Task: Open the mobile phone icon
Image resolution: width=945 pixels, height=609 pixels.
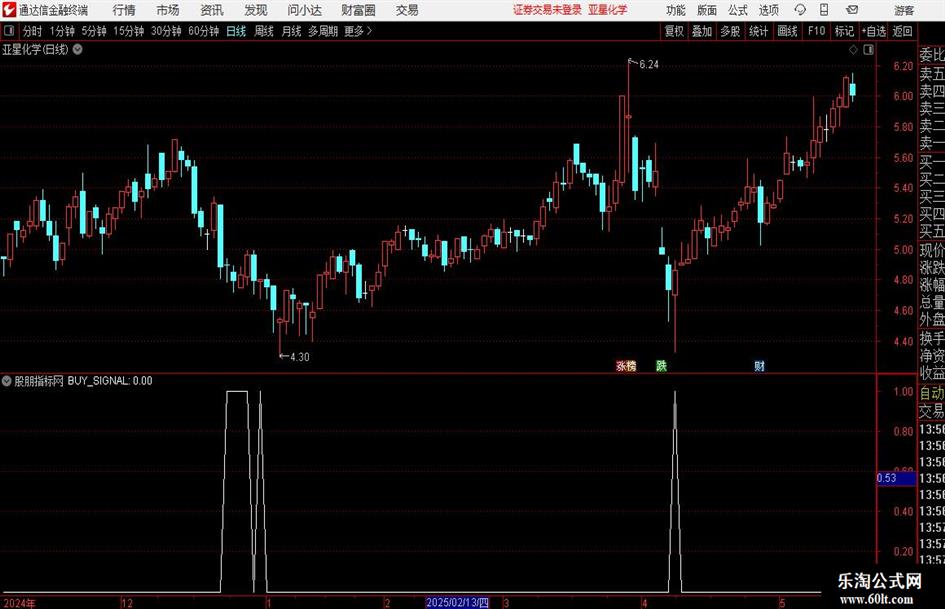Action: click(824, 10)
